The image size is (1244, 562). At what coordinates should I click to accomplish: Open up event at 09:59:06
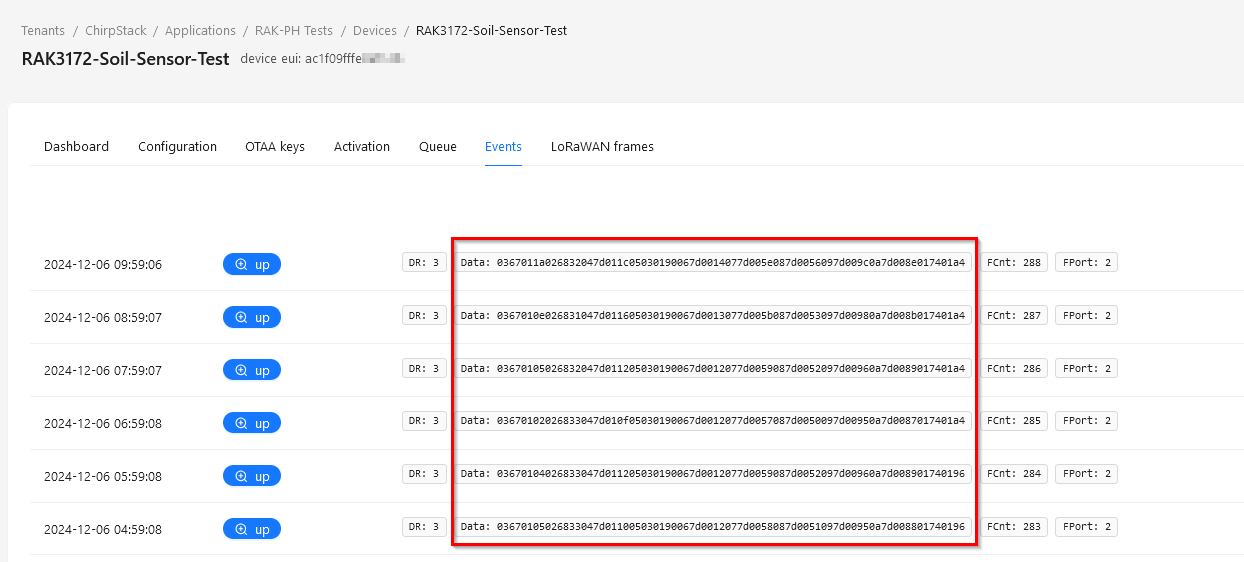pyautogui.click(x=252, y=264)
